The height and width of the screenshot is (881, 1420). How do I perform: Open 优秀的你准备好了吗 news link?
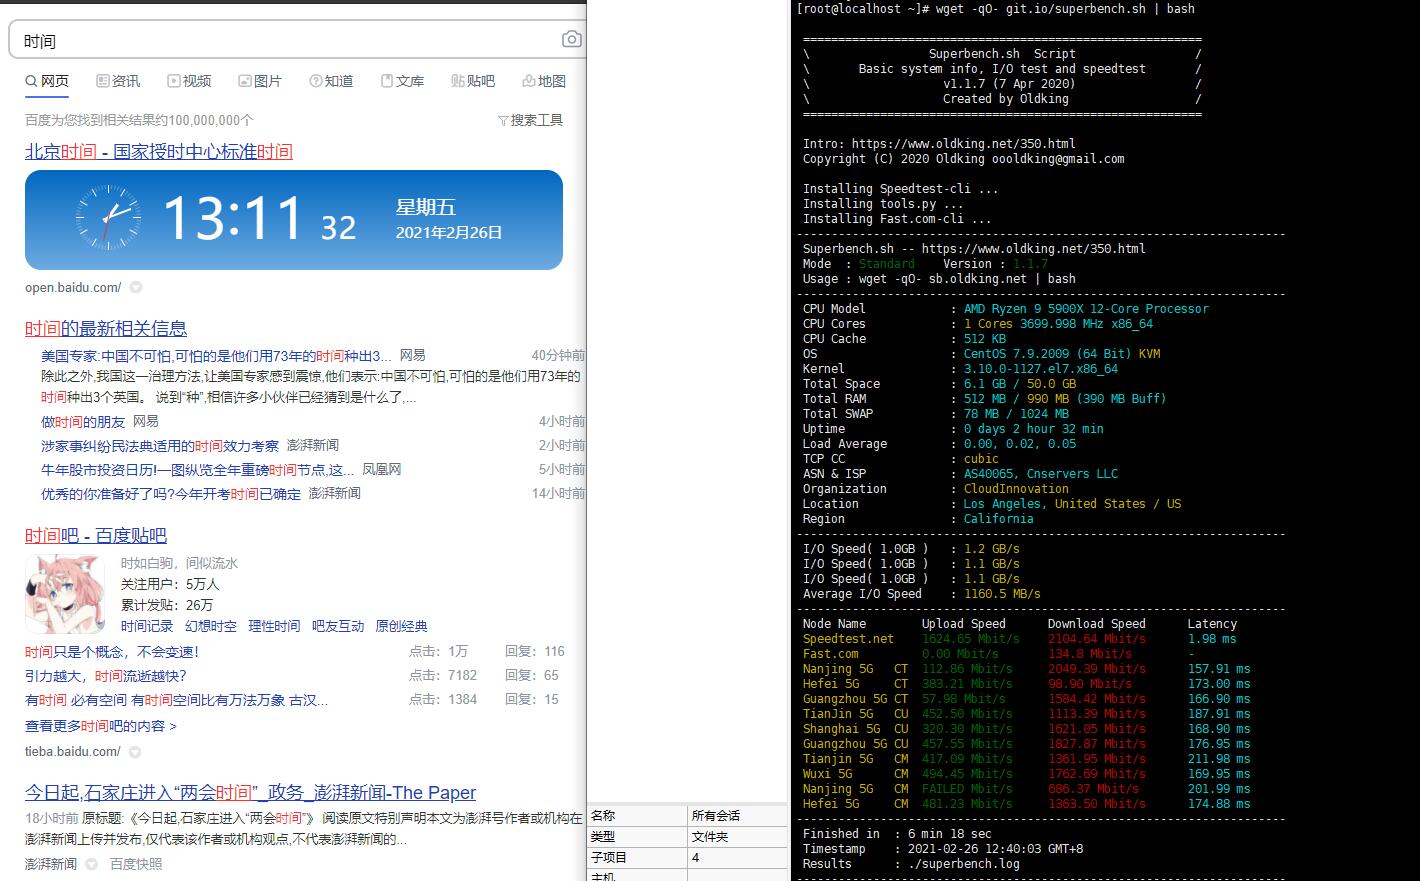(x=171, y=494)
